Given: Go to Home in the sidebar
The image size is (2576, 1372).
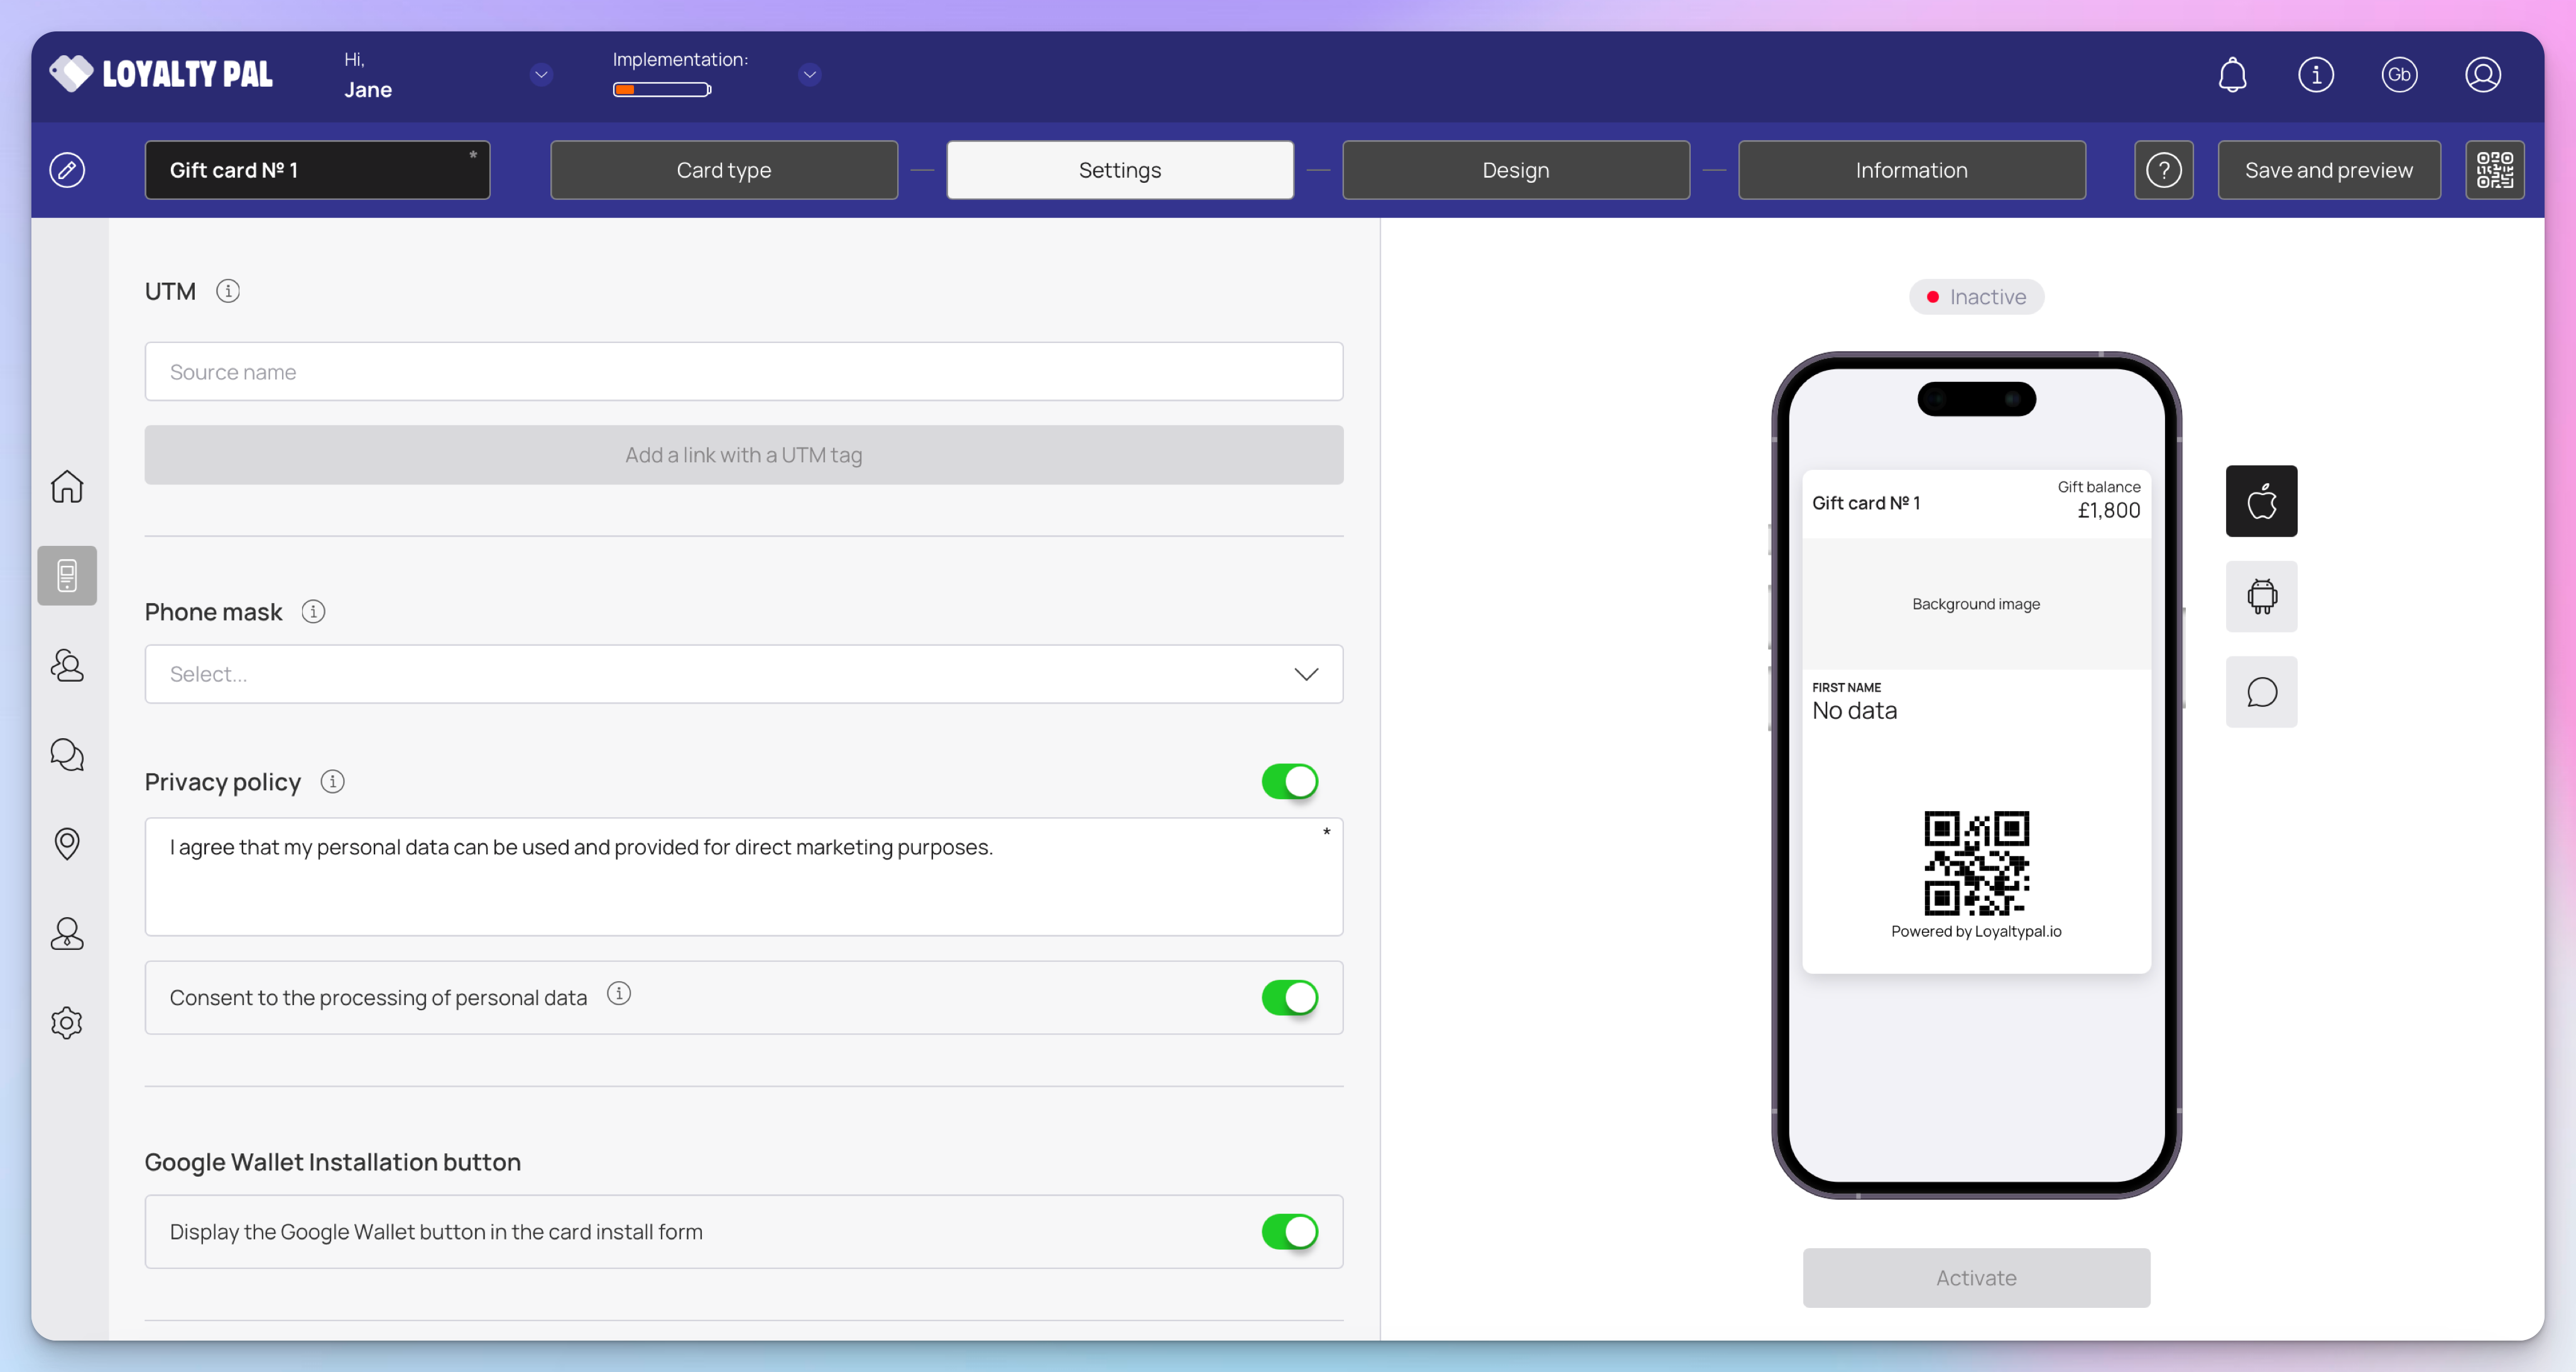Looking at the screenshot, I should pyautogui.click(x=67, y=487).
